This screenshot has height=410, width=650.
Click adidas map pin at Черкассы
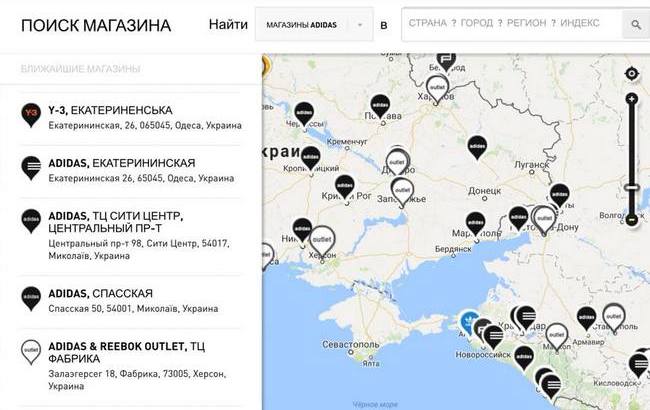pos(304,114)
